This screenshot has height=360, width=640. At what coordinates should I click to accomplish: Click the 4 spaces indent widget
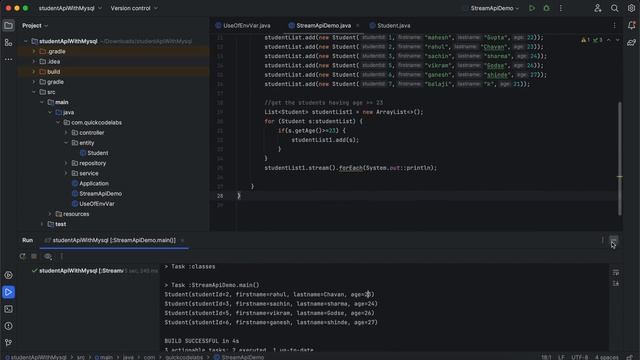point(607,357)
